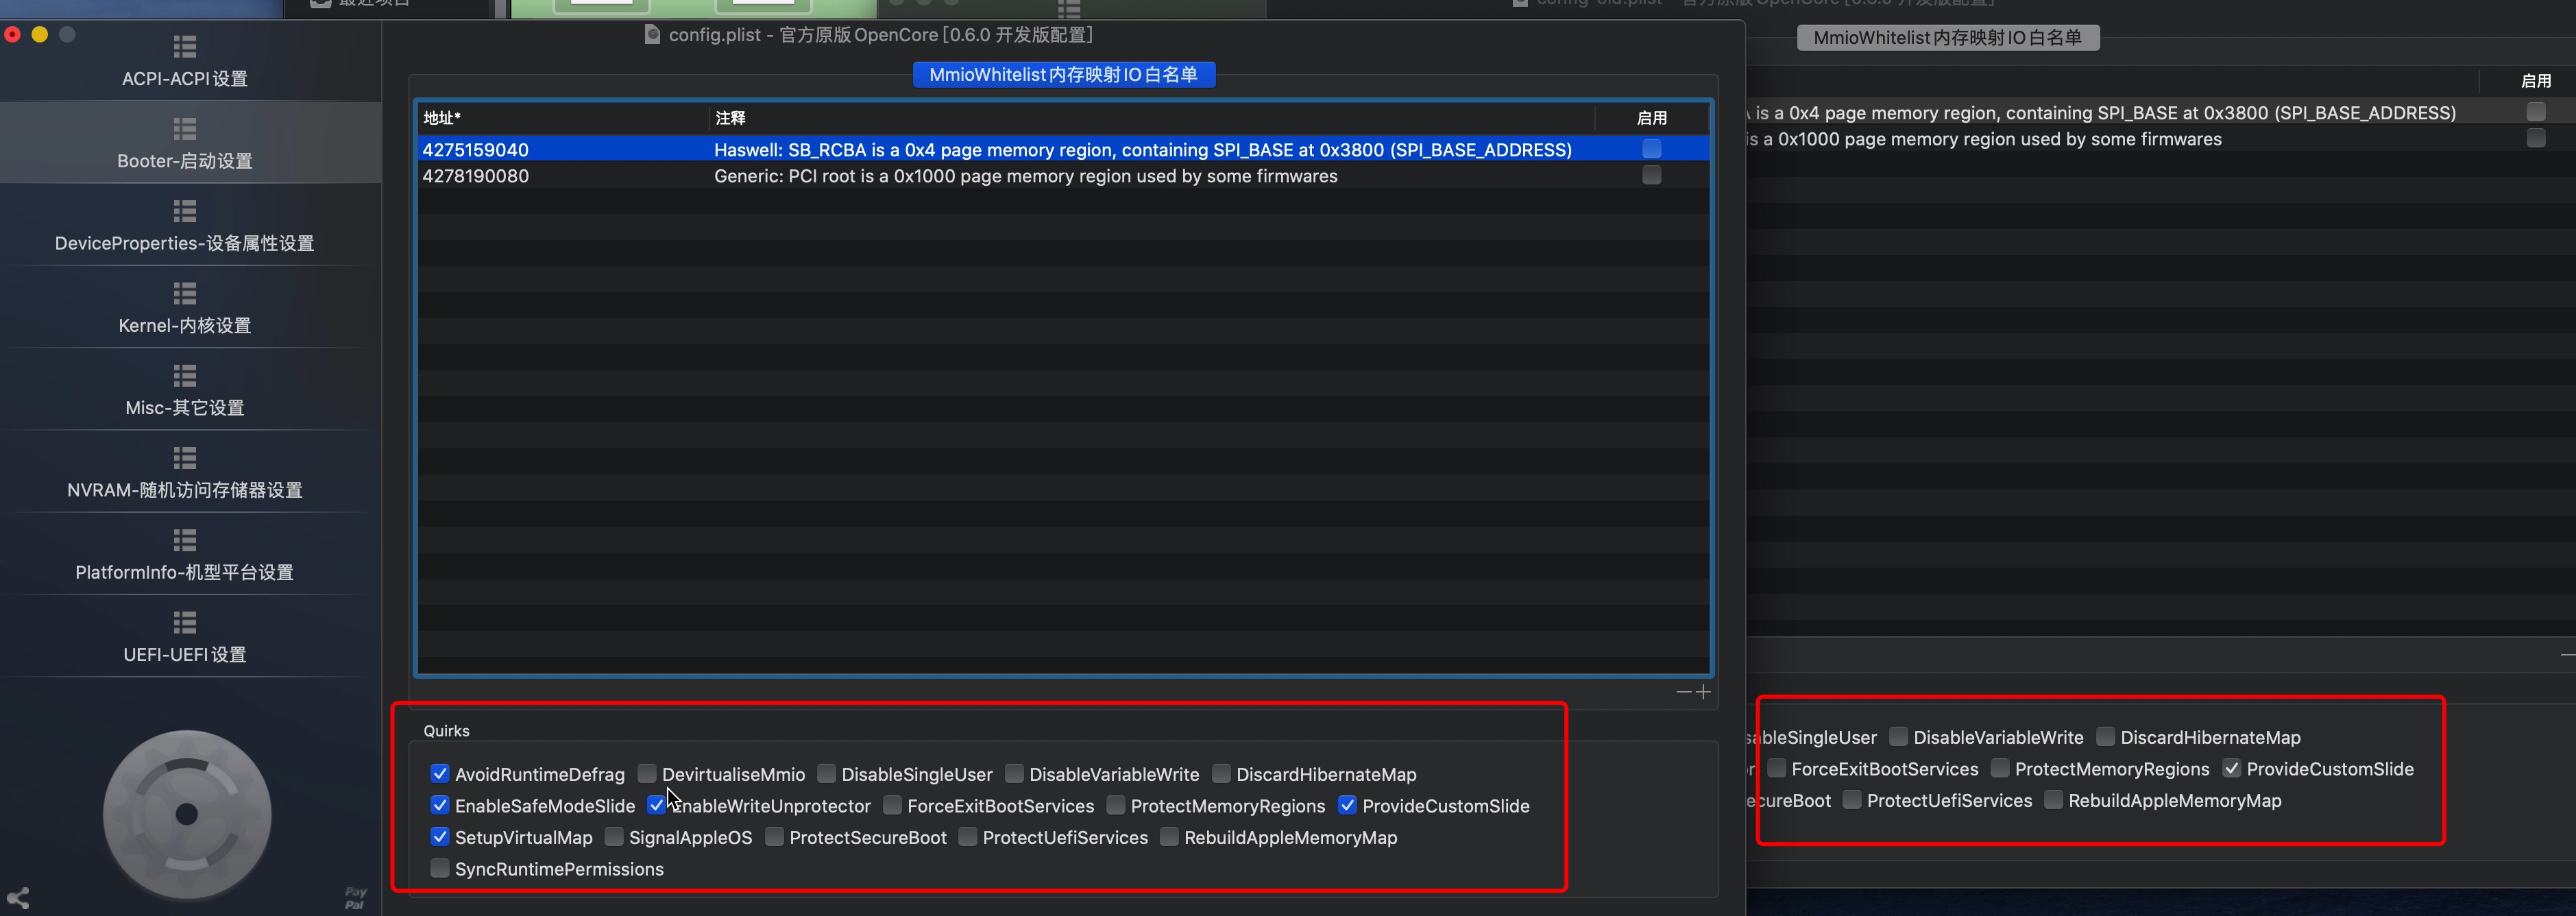Select the 'Generic: PCI root' comment cell
Screen dimensions: 2576x916
point(1025,176)
